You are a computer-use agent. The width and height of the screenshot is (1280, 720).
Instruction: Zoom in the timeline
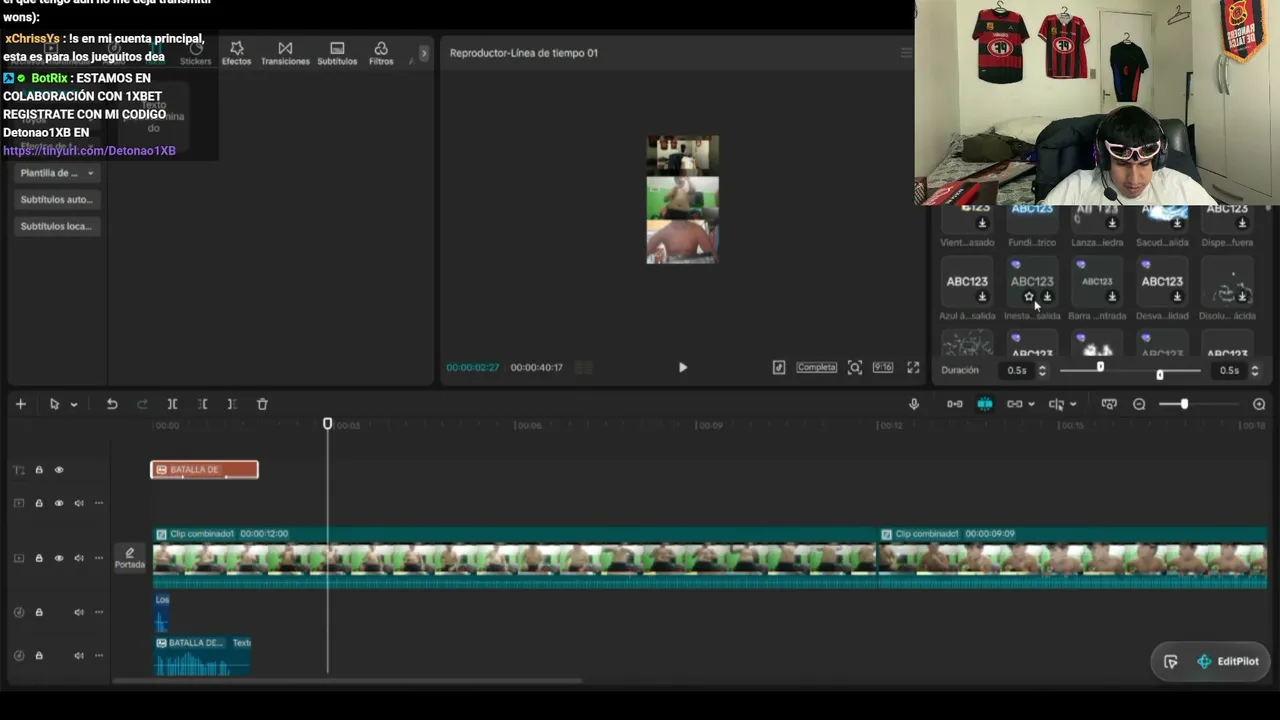click(x=1259, y=404)
